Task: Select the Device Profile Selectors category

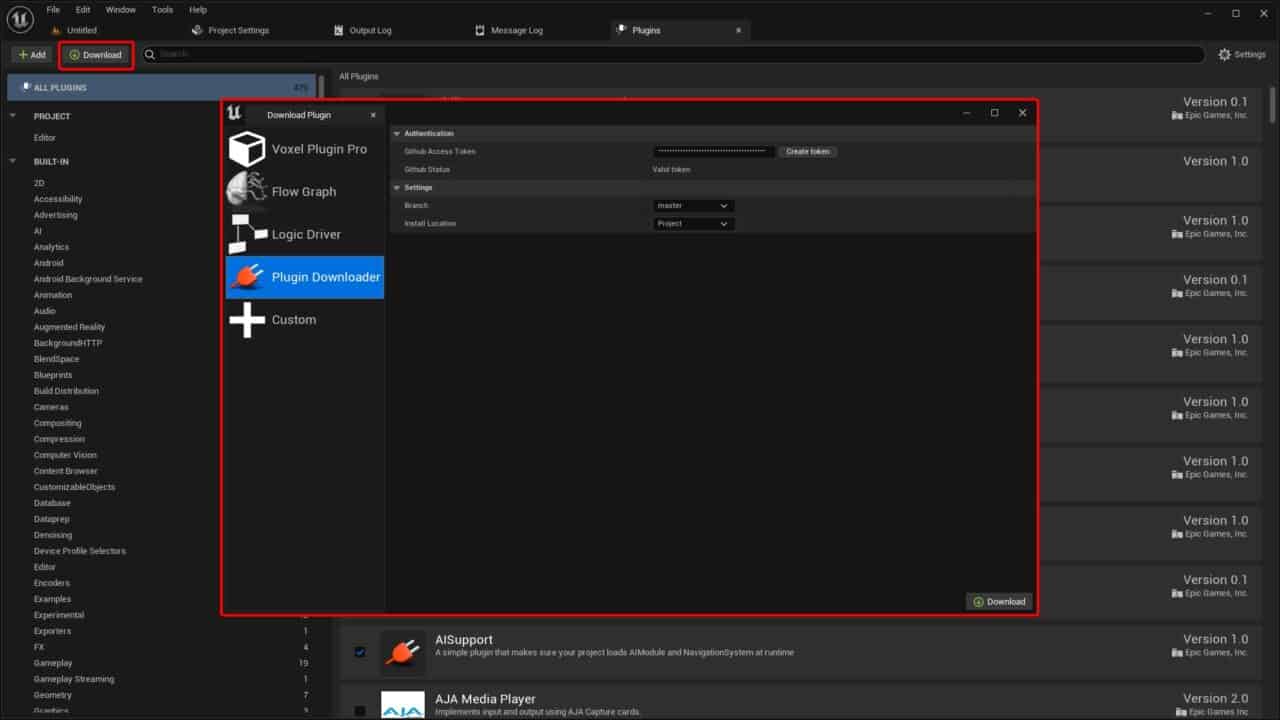Action: pos(80,551)
